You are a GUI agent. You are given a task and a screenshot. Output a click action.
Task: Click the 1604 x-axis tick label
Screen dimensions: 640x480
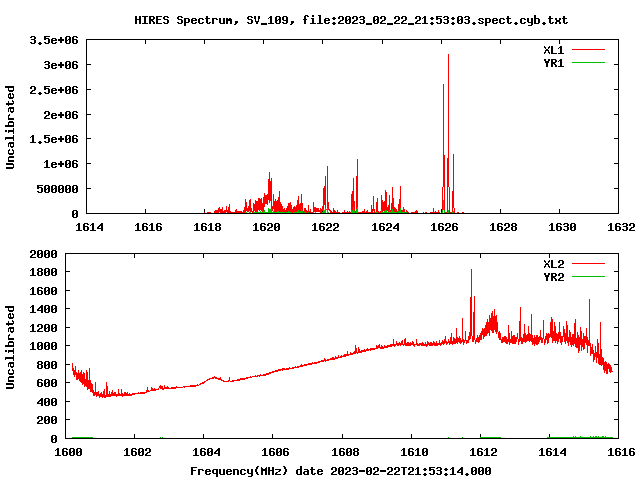coord(206,452)
